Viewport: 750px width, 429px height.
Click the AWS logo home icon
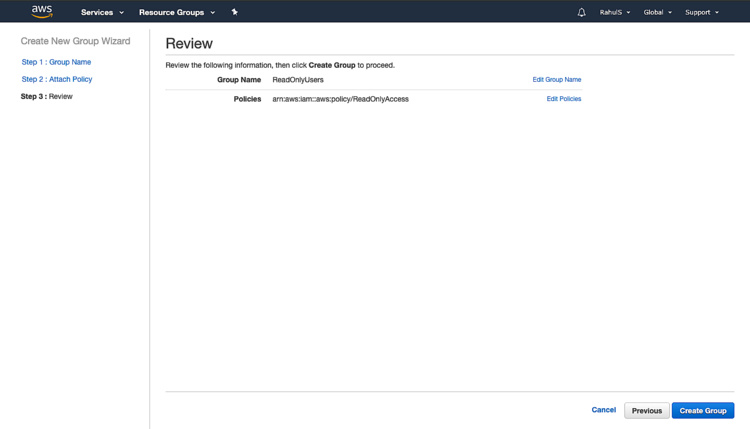42,12
